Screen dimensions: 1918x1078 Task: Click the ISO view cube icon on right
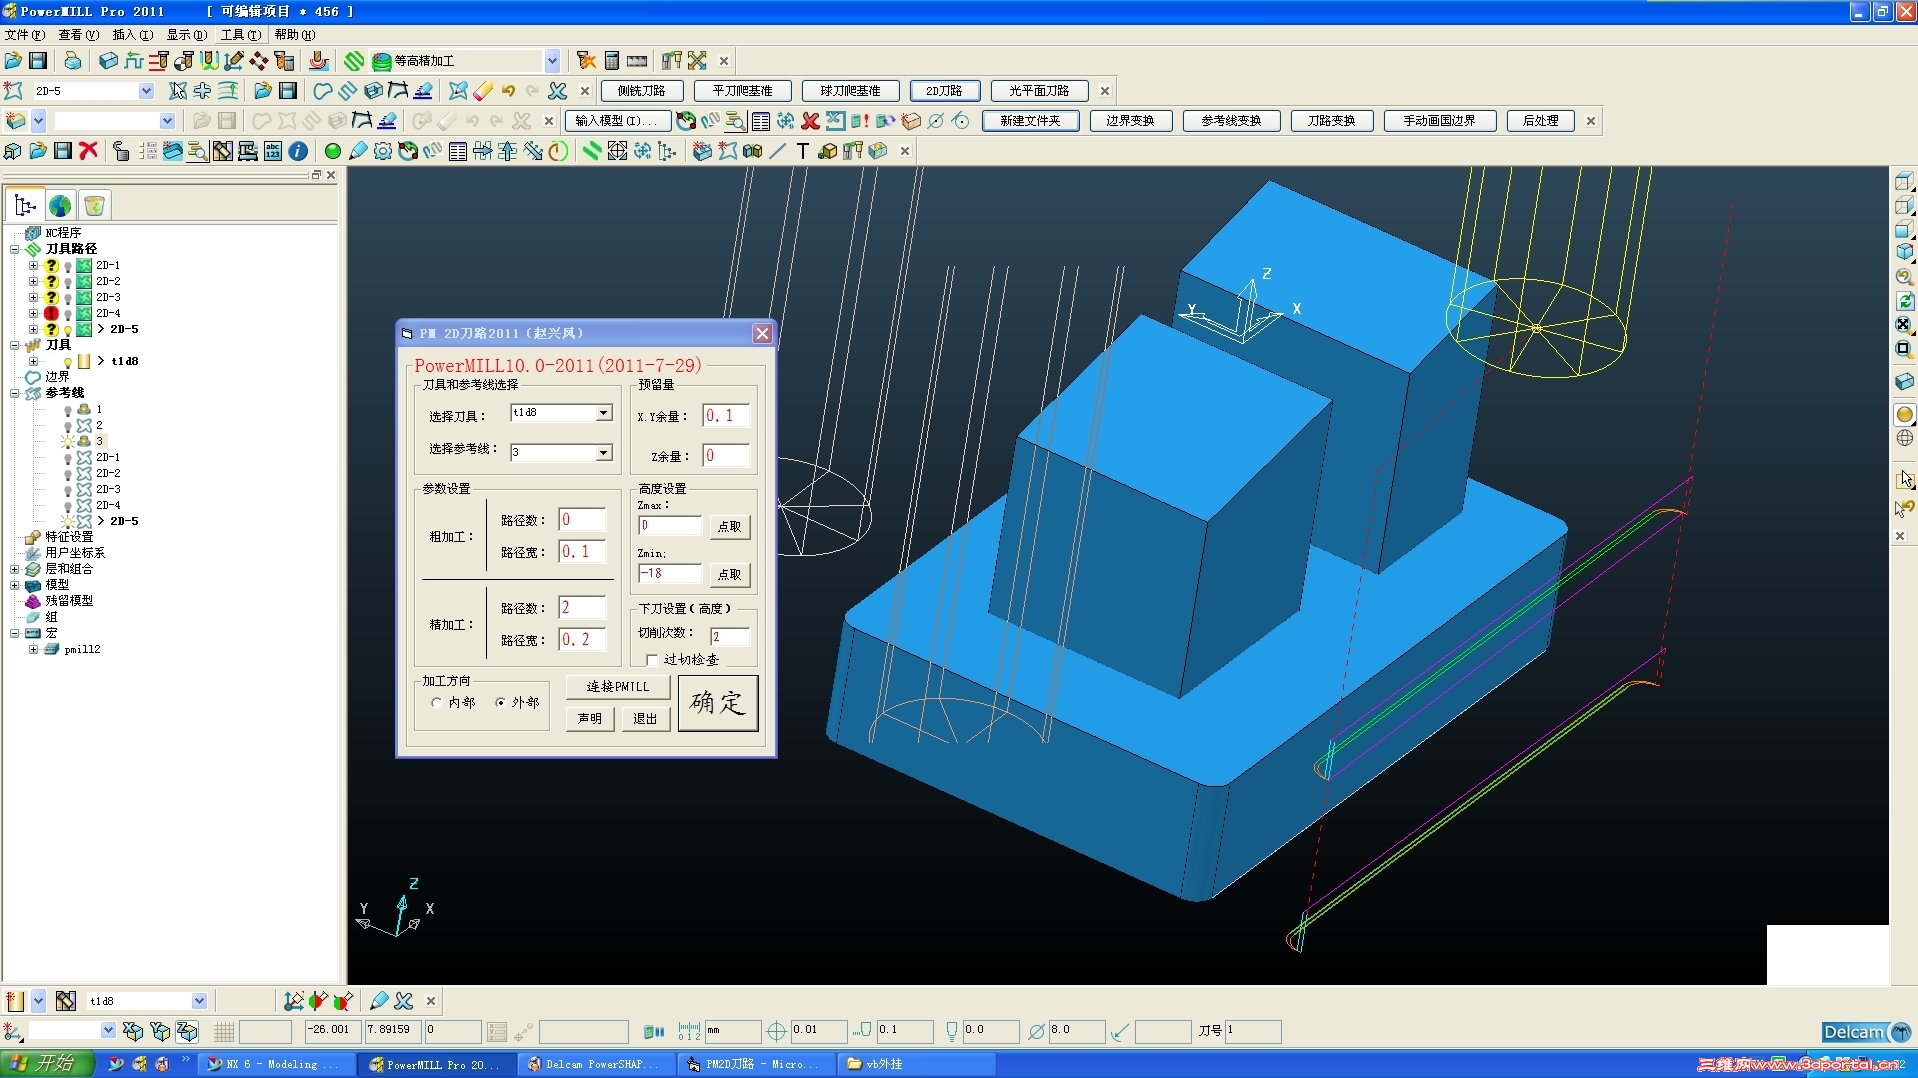tap(1904, 253)
